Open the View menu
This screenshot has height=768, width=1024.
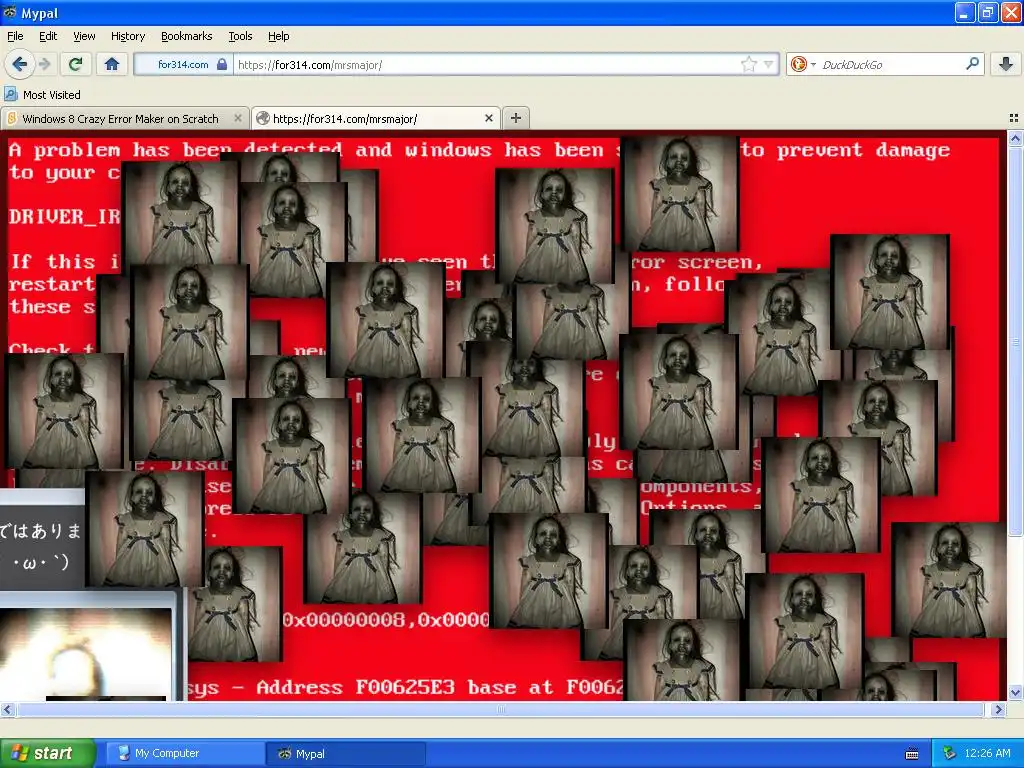pyautogui.click(x=84, y=36)
